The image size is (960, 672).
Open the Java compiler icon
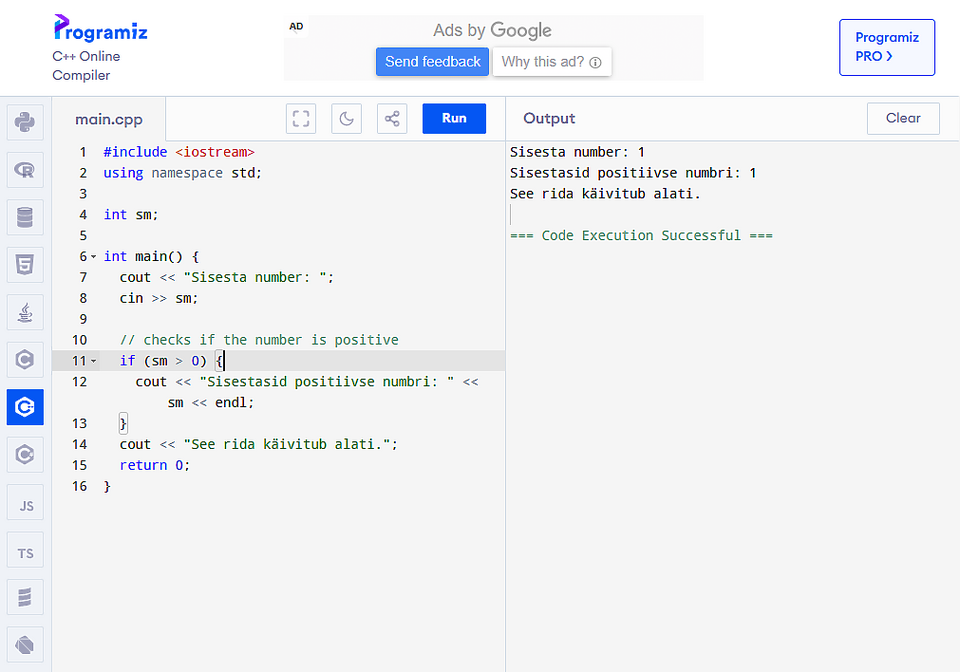point(24,311)
